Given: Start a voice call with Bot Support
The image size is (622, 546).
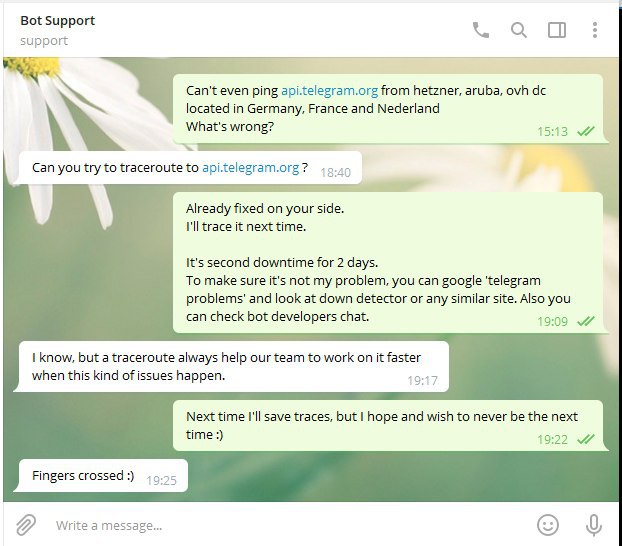Looking at the screenshot, I should coord(481,30).
